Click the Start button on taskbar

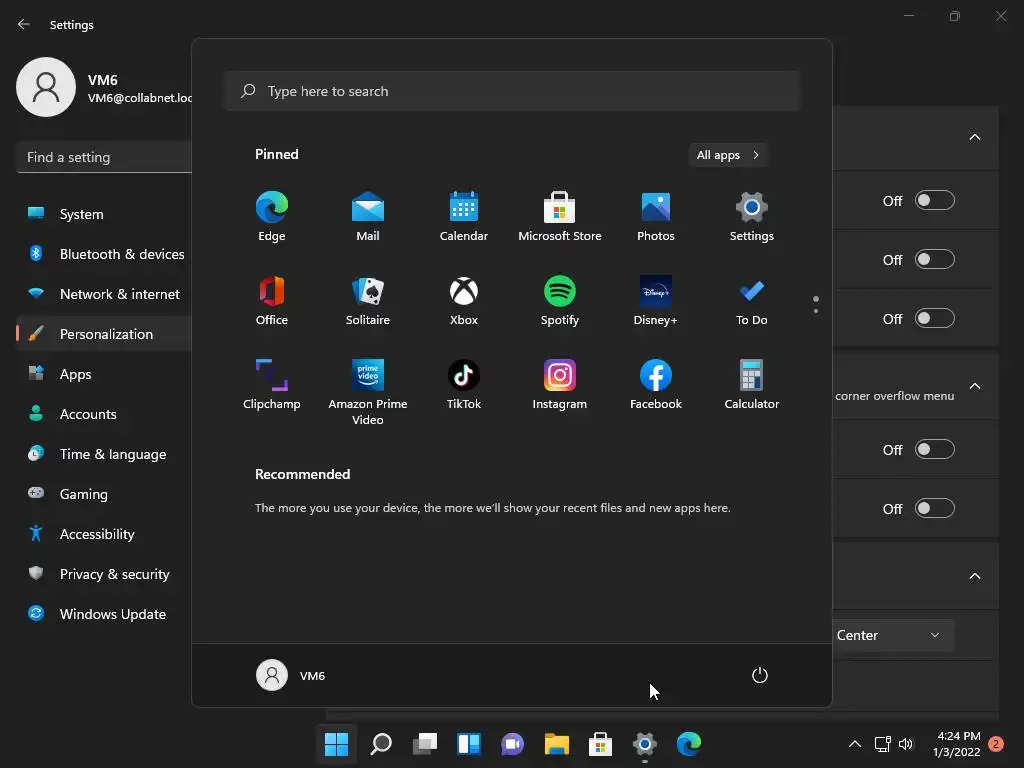click(336, 744)
